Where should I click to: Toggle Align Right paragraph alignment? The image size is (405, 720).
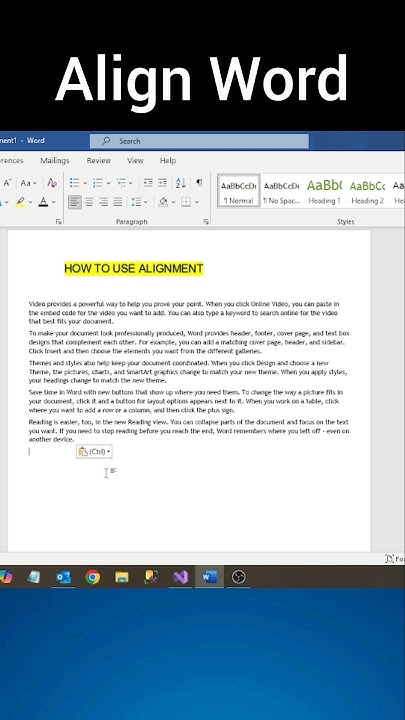pyautogui.click(x=104, y=202)
